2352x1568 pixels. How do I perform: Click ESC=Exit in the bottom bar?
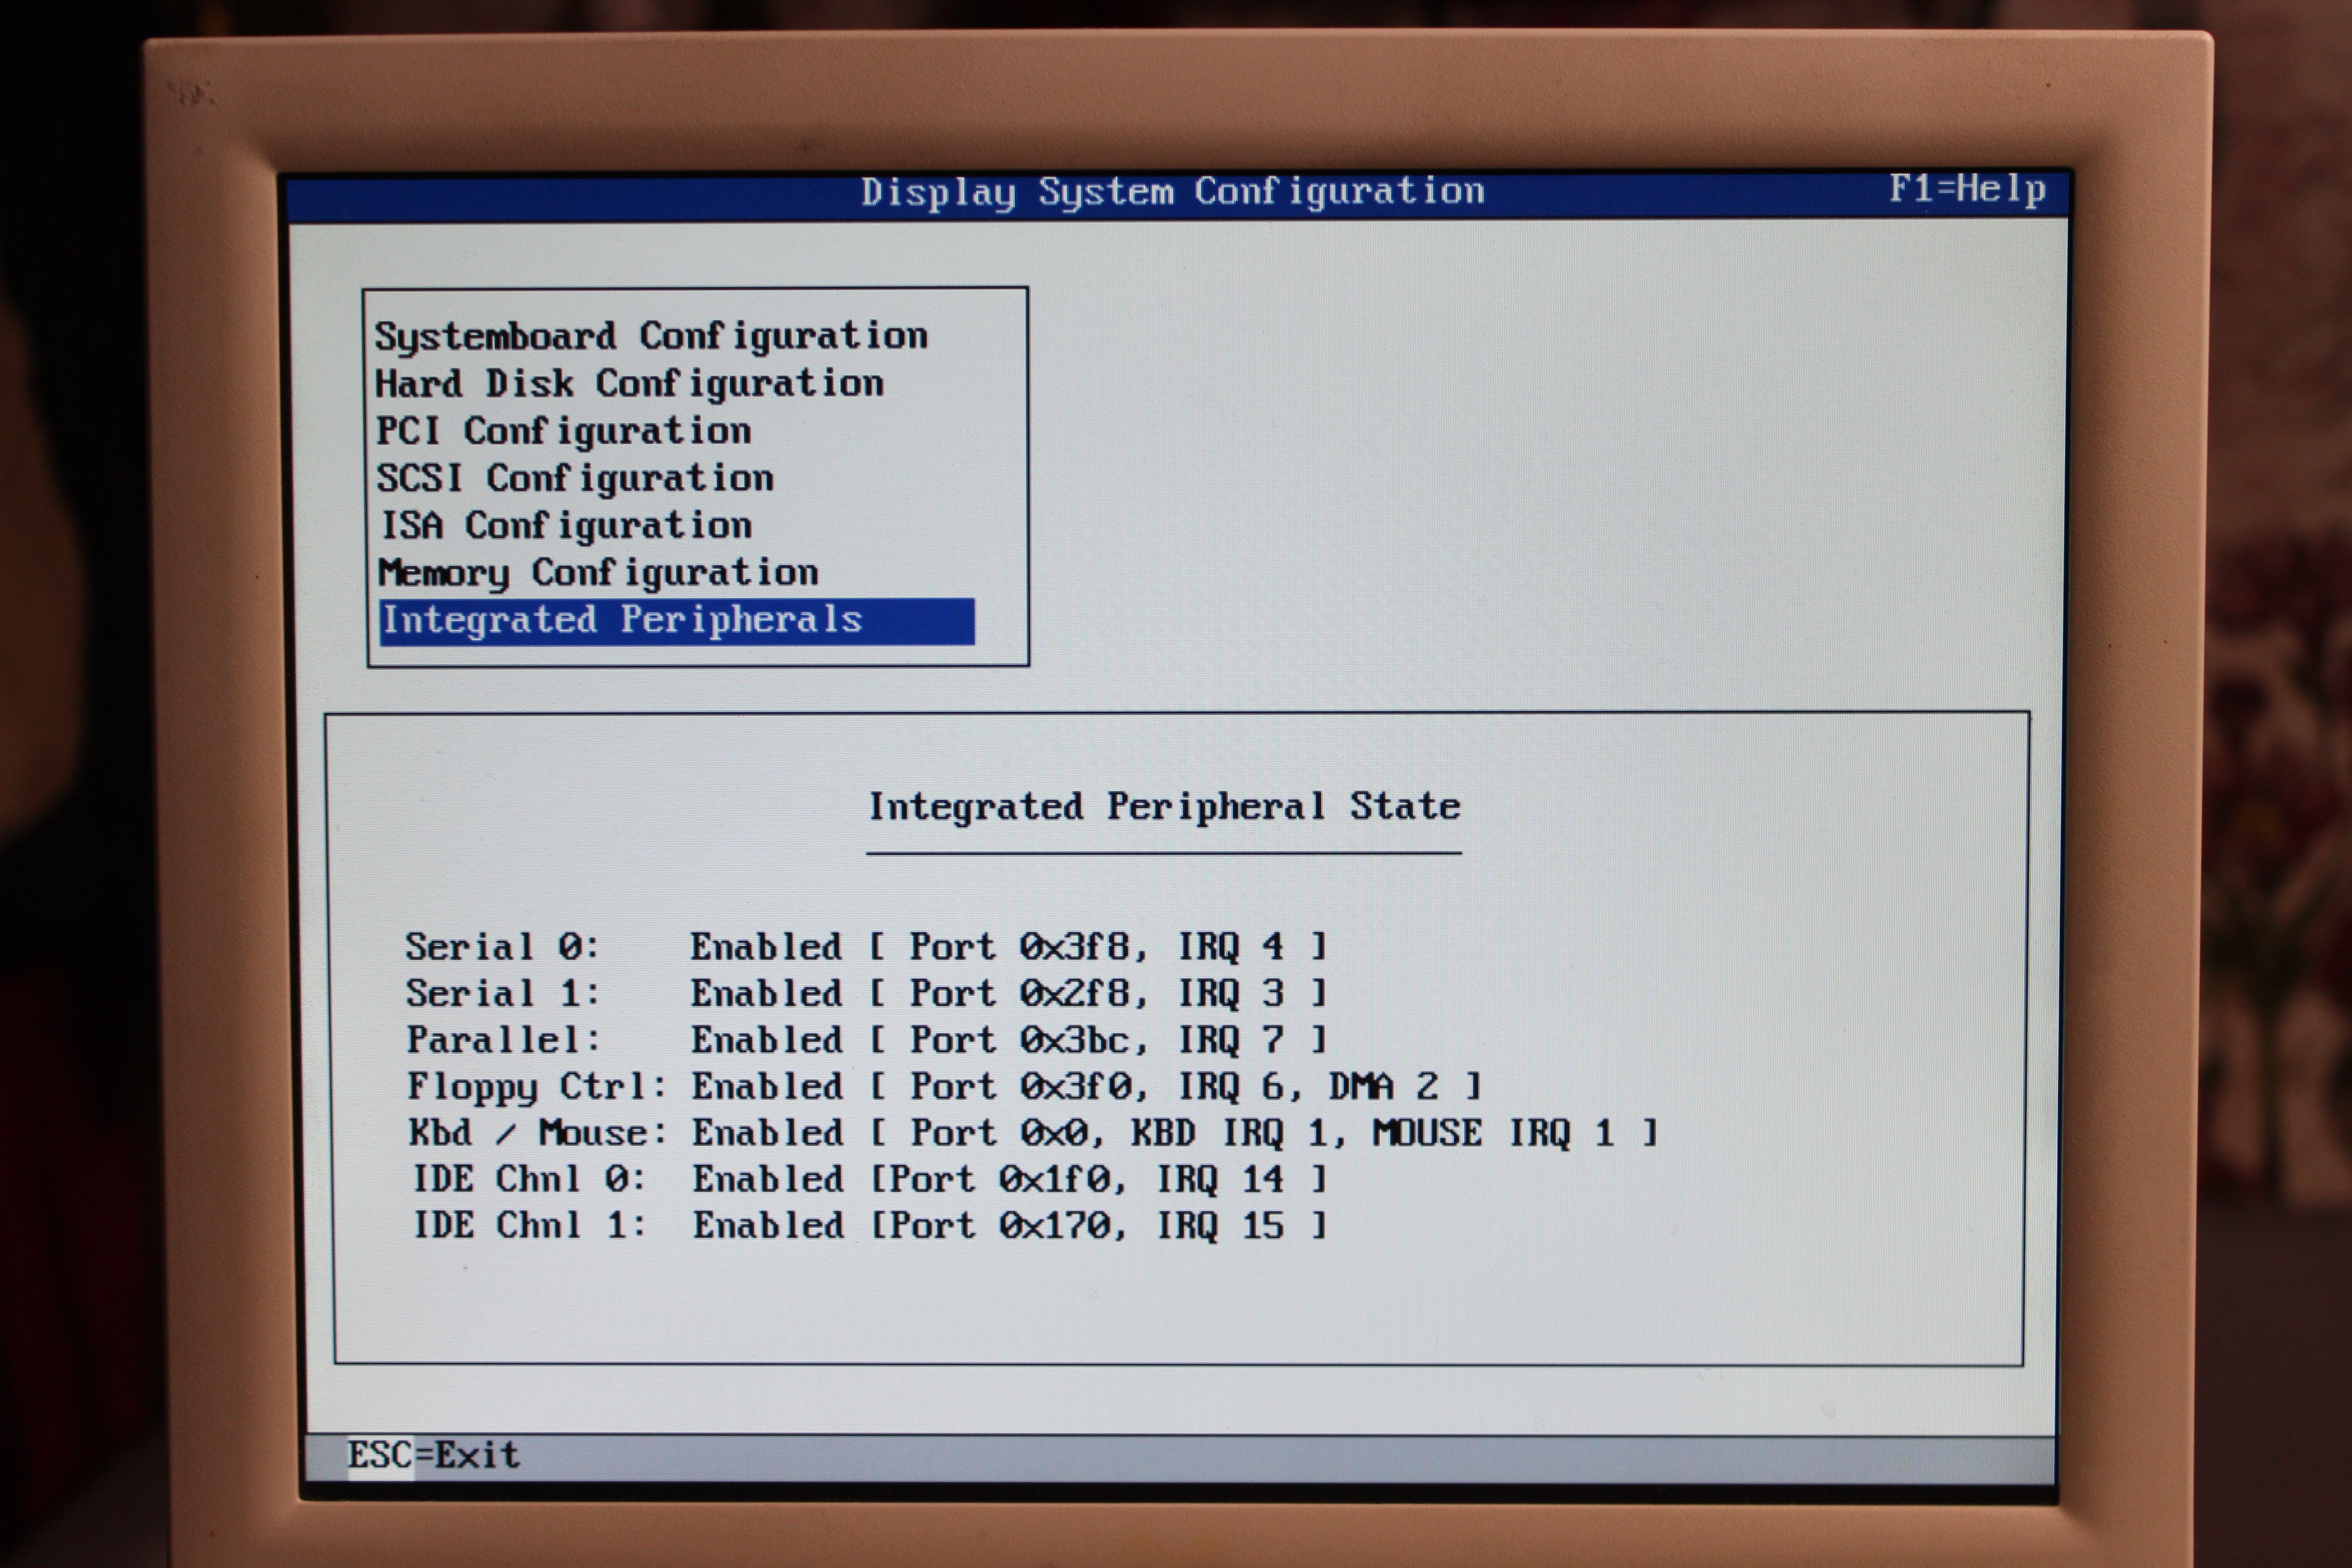(x=433, y=1455)
